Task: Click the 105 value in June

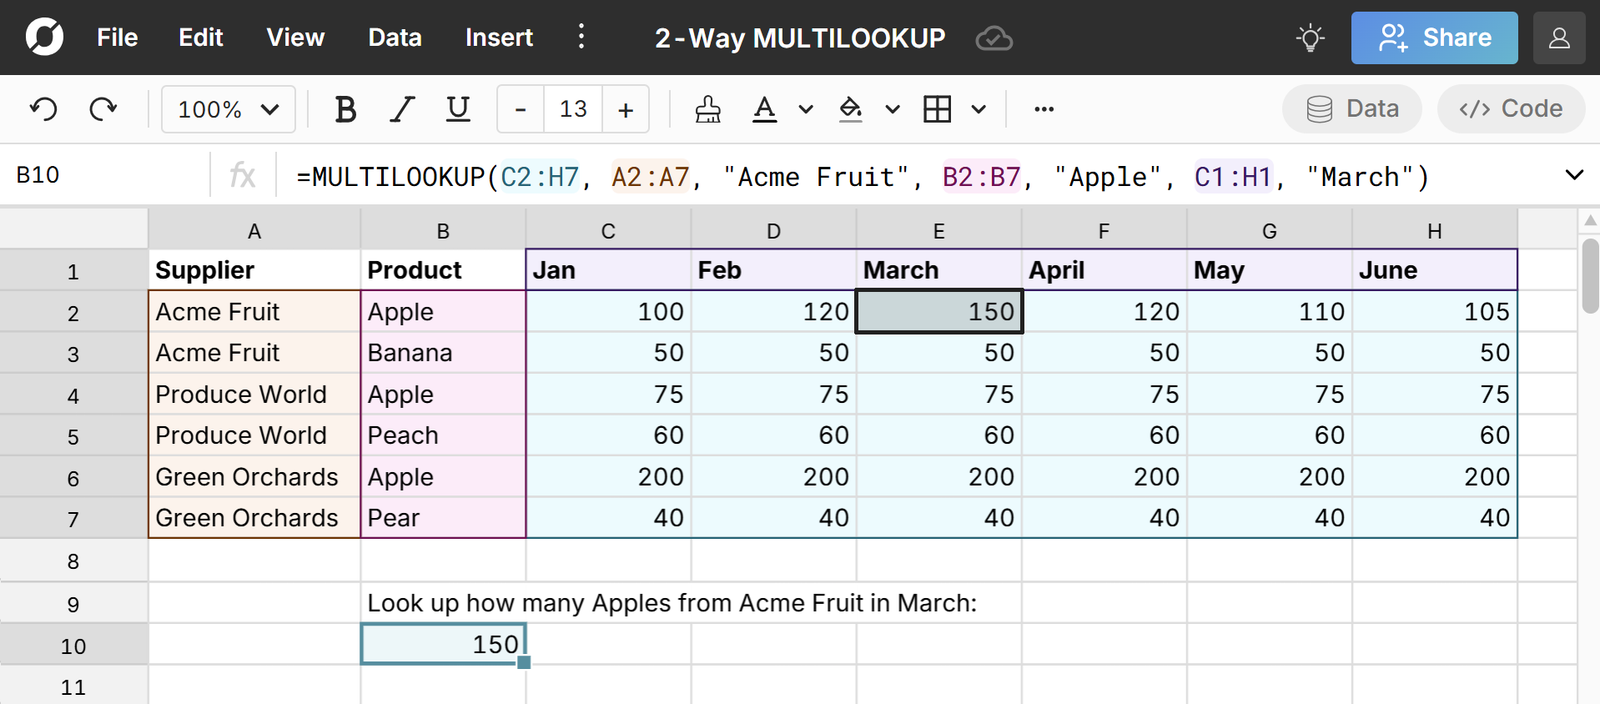Action: tap(1434, 311)
